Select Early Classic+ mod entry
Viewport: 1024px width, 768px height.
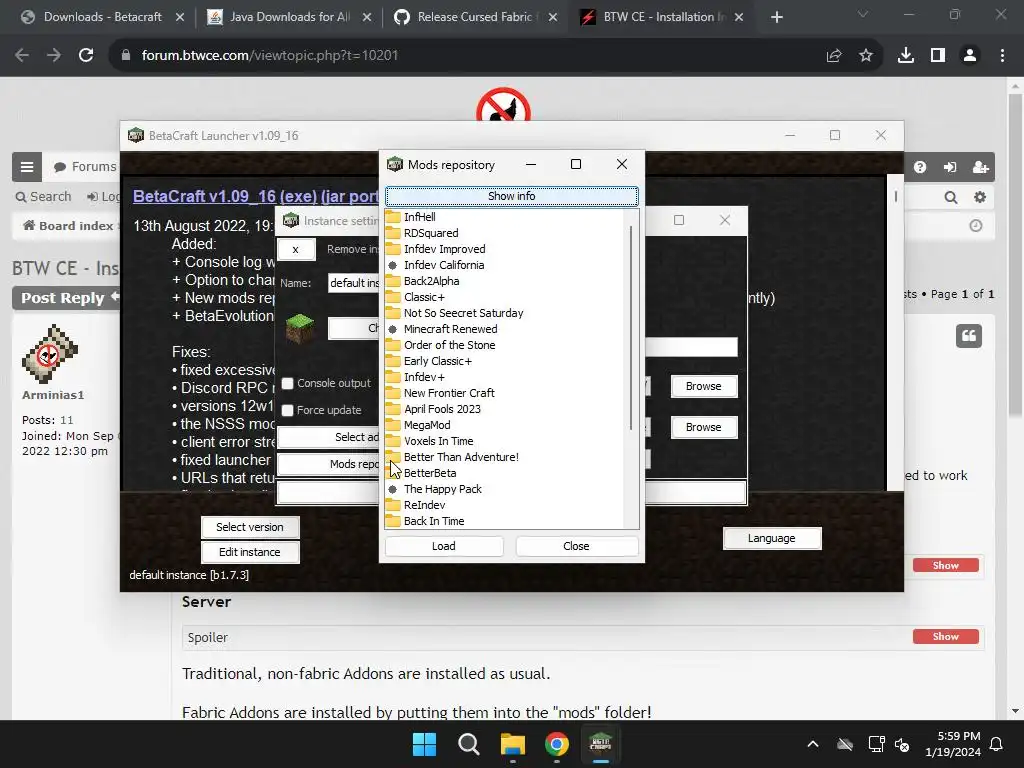coord(438,360)
